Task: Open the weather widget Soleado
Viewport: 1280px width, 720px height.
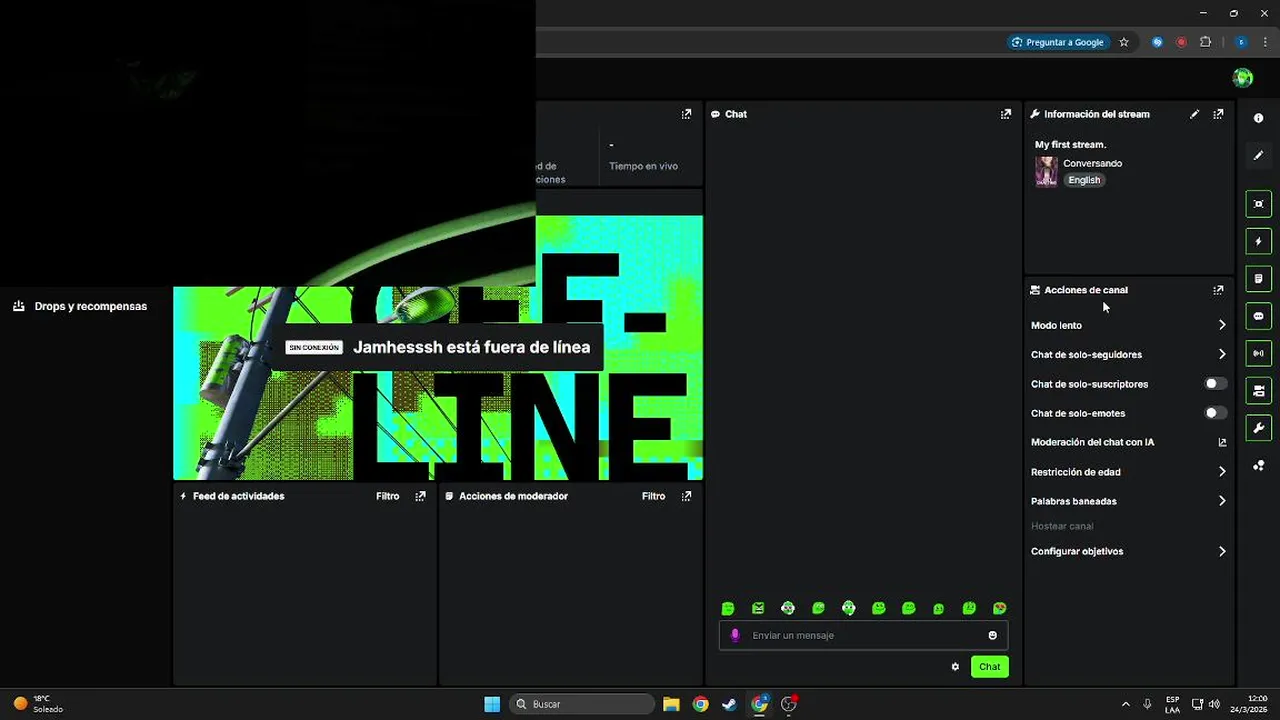Action: [38, 704]
